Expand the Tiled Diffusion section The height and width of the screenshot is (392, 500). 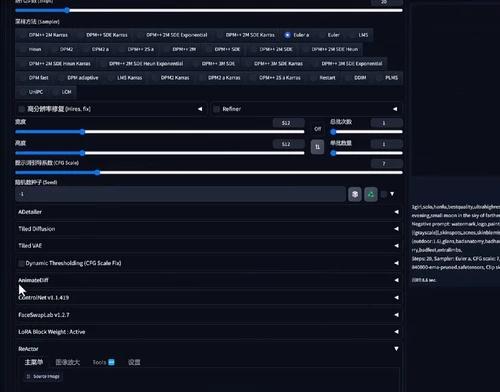click(x=209, y=229)
